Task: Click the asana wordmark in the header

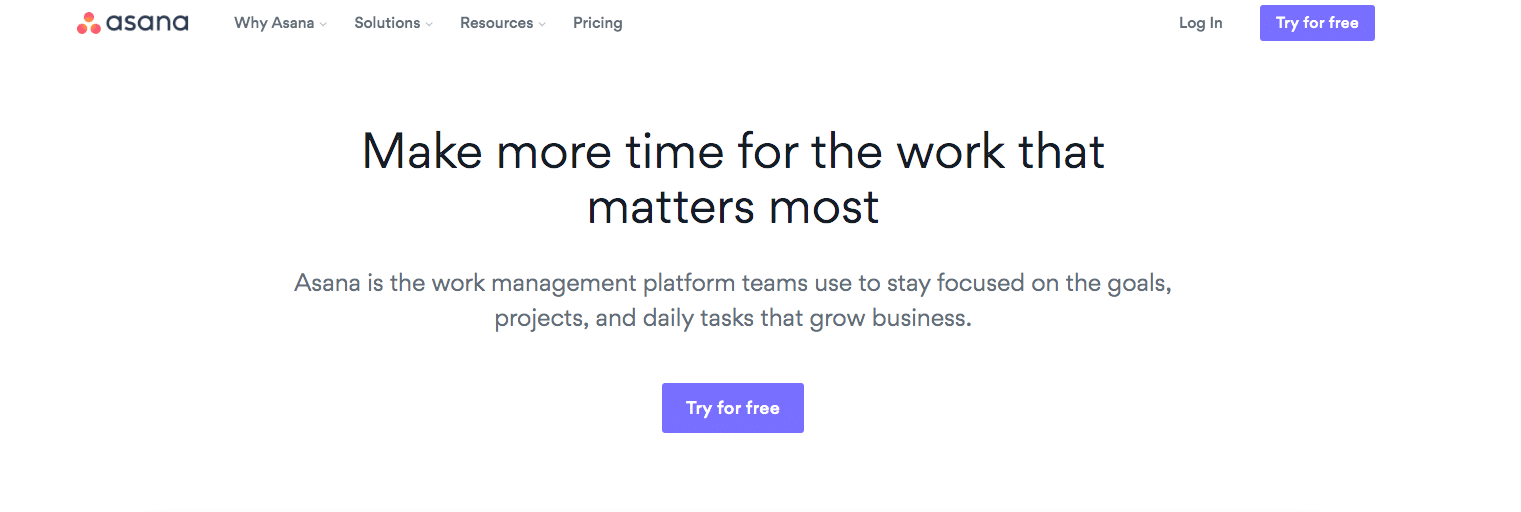Action: click(x=146, y=23)
